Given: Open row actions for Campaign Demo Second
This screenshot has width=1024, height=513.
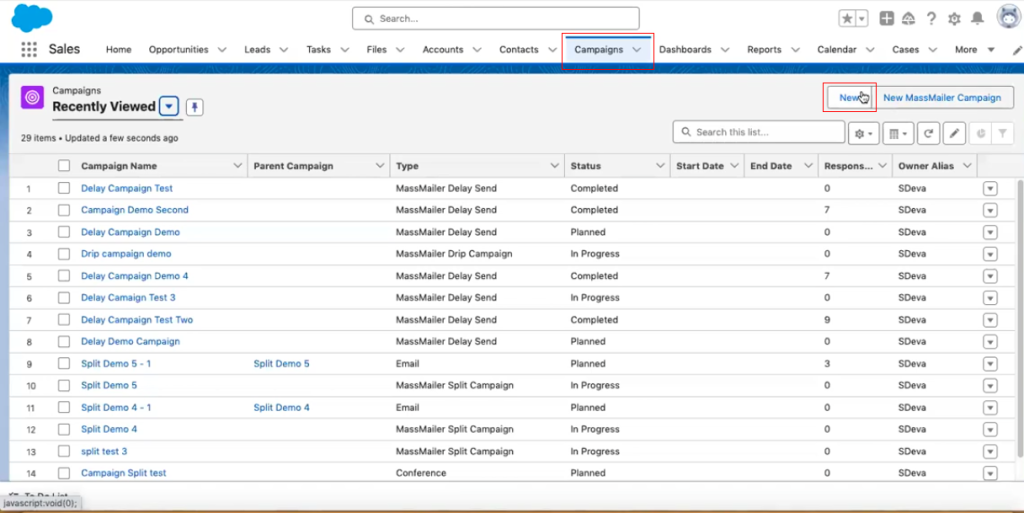Looking at the screenshot, I should [990, 210].
